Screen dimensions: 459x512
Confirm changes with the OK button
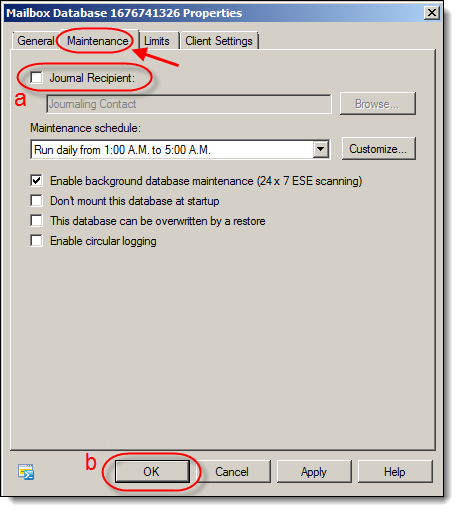[x=152, y=472]
